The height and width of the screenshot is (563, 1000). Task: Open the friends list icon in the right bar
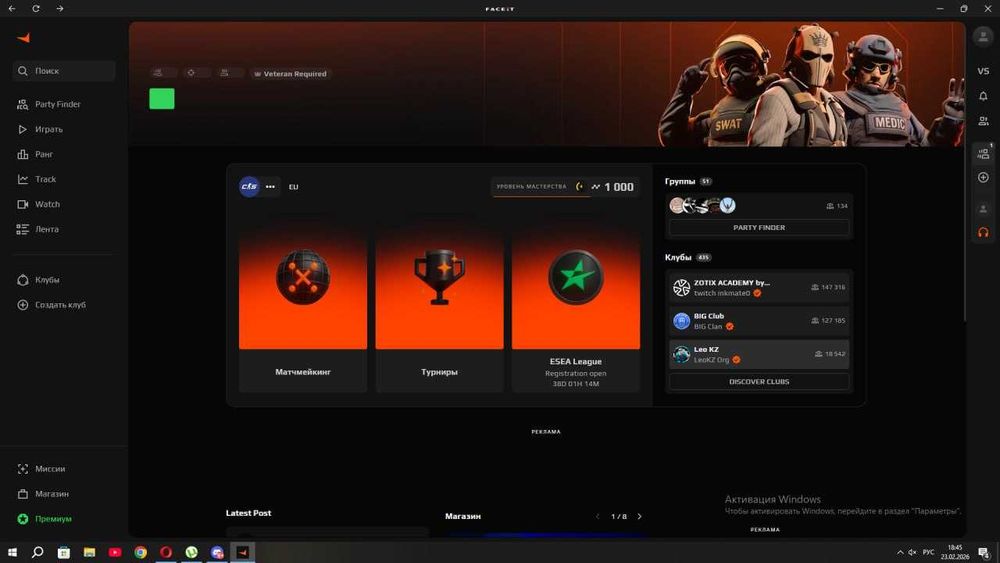[983, 121]
